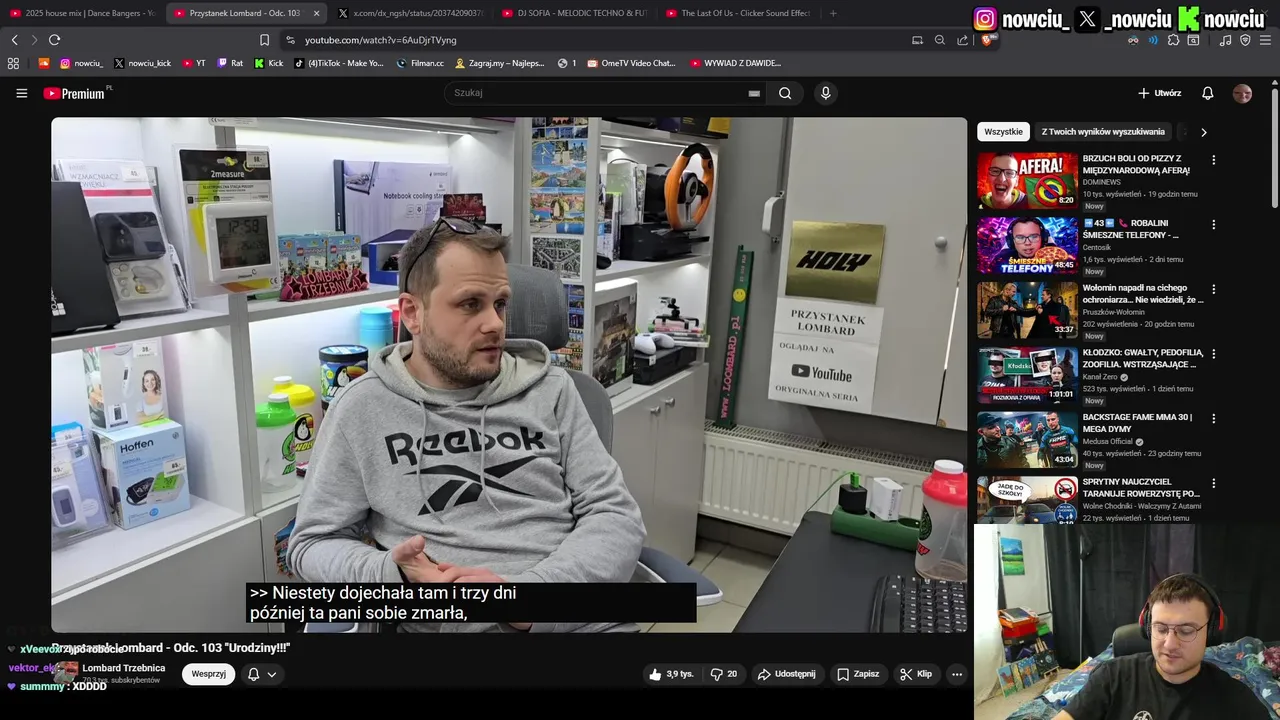Show more filter chips with right arrow
The width and height of the screenshot is (1280, 720).
pyautogui.click(x=1203, y=132)
